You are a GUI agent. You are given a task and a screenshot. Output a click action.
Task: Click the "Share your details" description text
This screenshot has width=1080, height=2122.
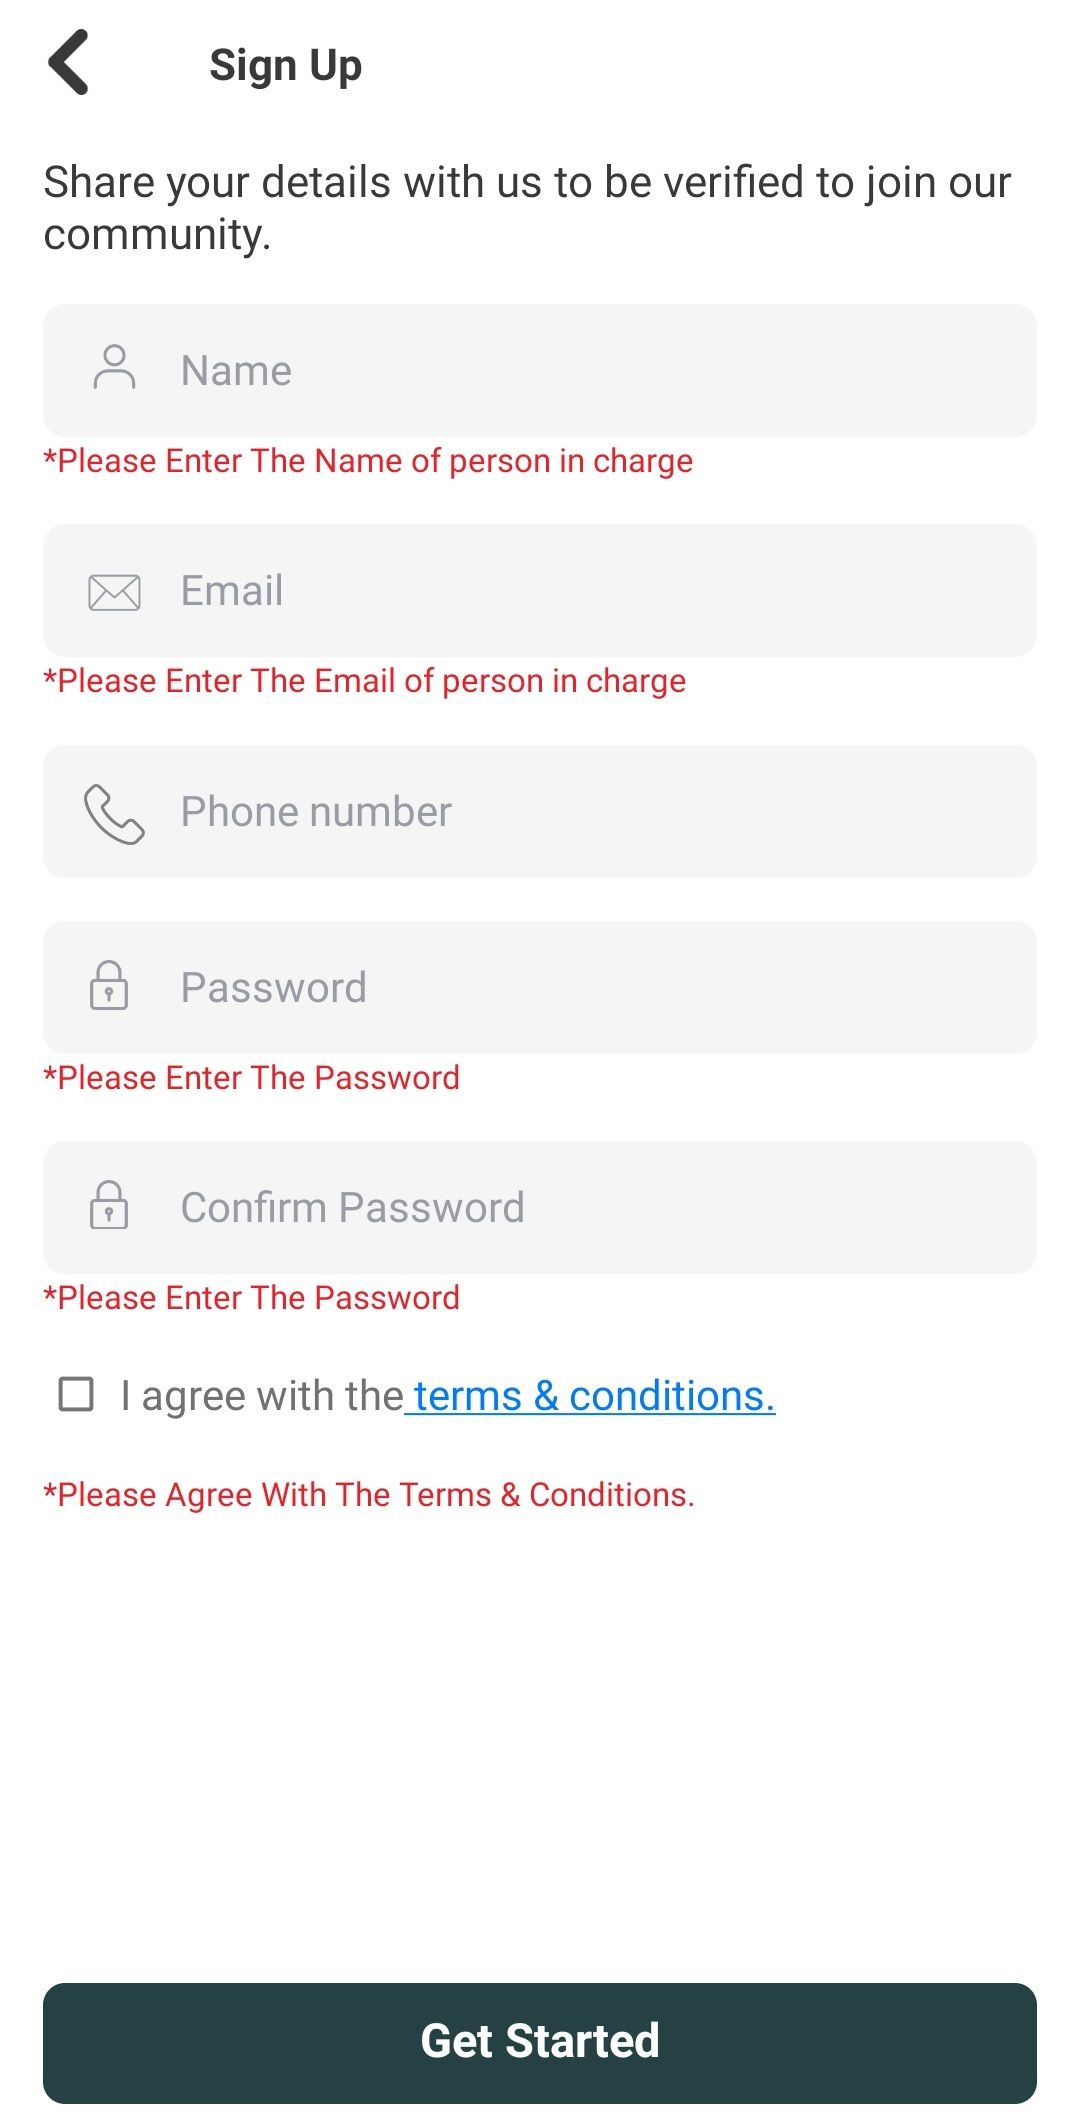[x=527, y=208]
